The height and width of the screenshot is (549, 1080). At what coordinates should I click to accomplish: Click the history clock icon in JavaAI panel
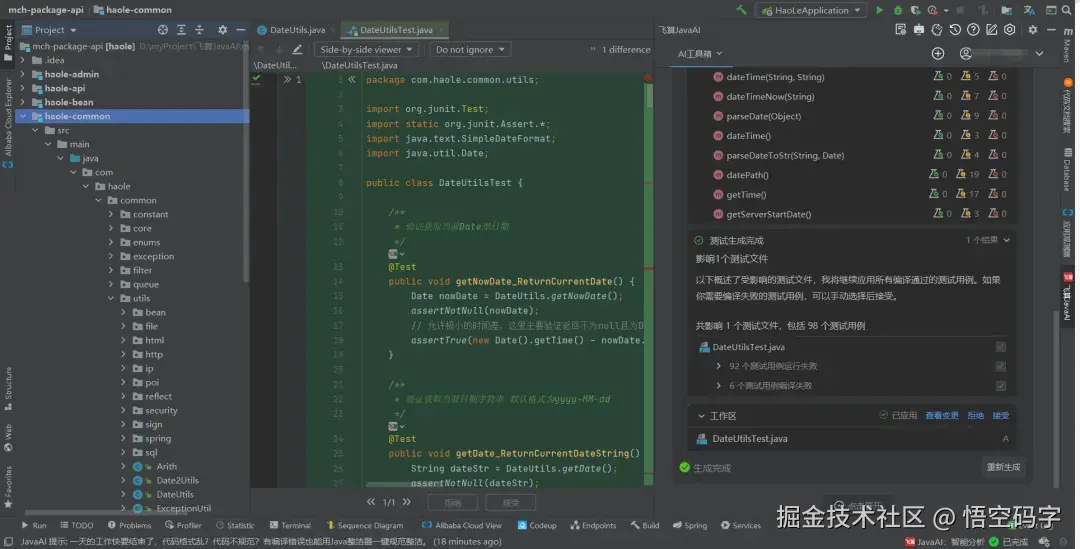[x=955, y=30]
